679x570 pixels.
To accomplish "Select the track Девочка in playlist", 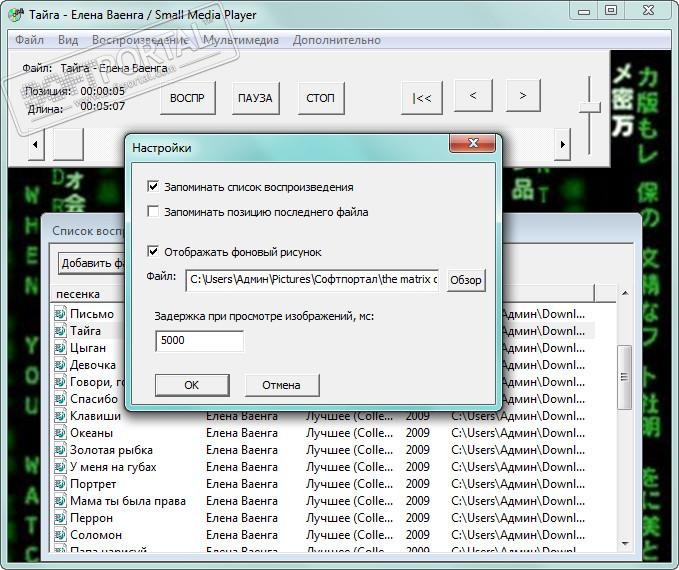I will pyautogui.click(x=93, y=365).
